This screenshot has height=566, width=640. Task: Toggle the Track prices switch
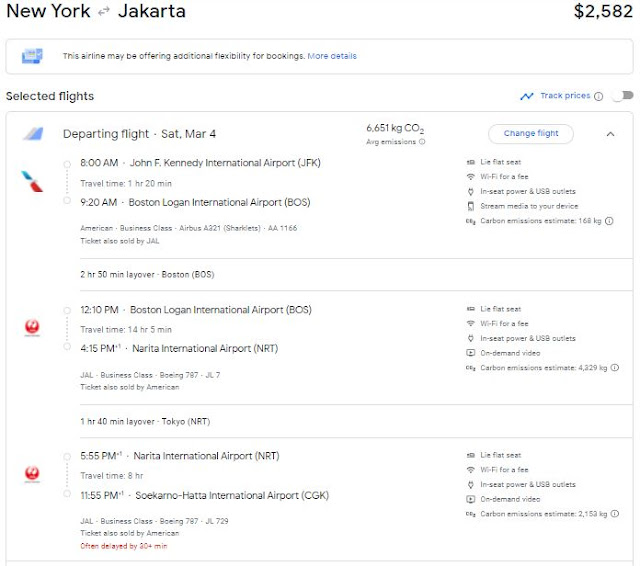[x=623, y=96]
